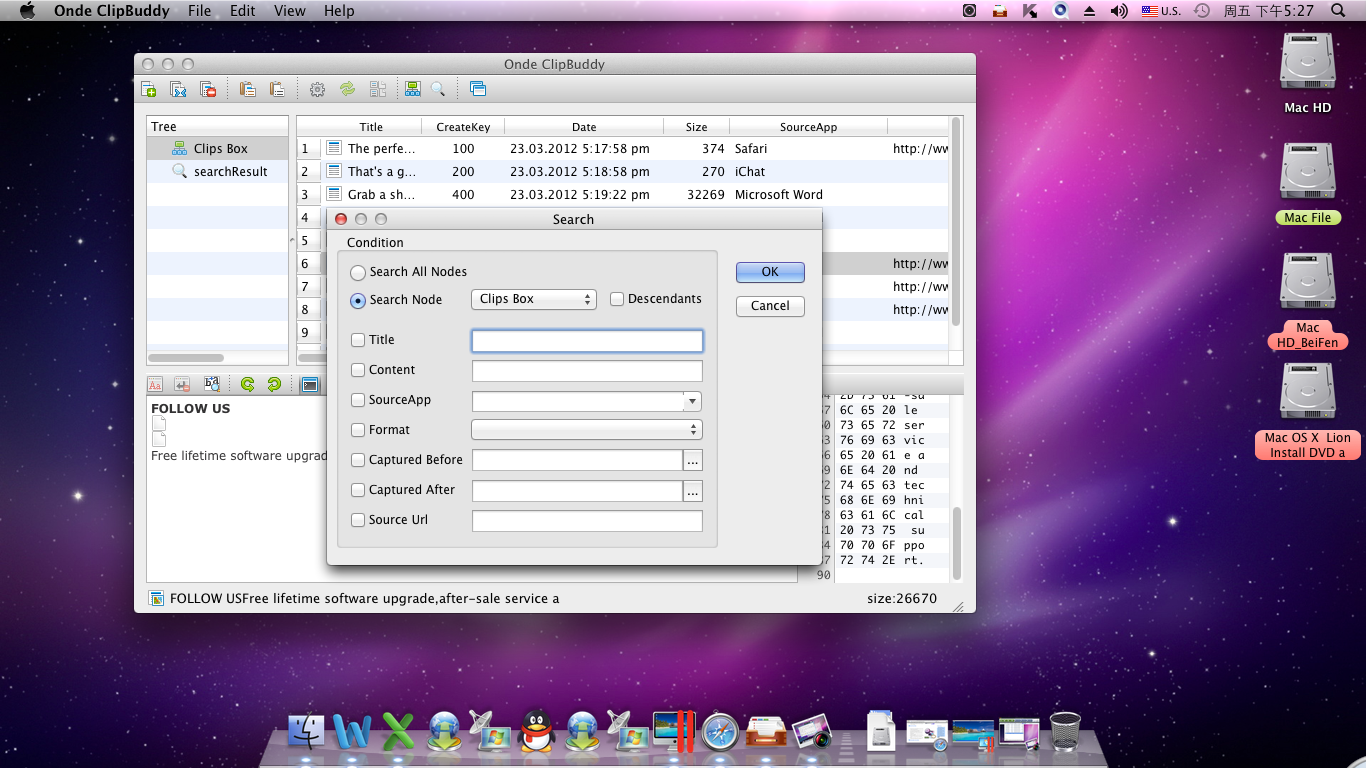Click the Date column header
Image resolution: width=1366 pixels, height=768 pixels.
point(584,127)
